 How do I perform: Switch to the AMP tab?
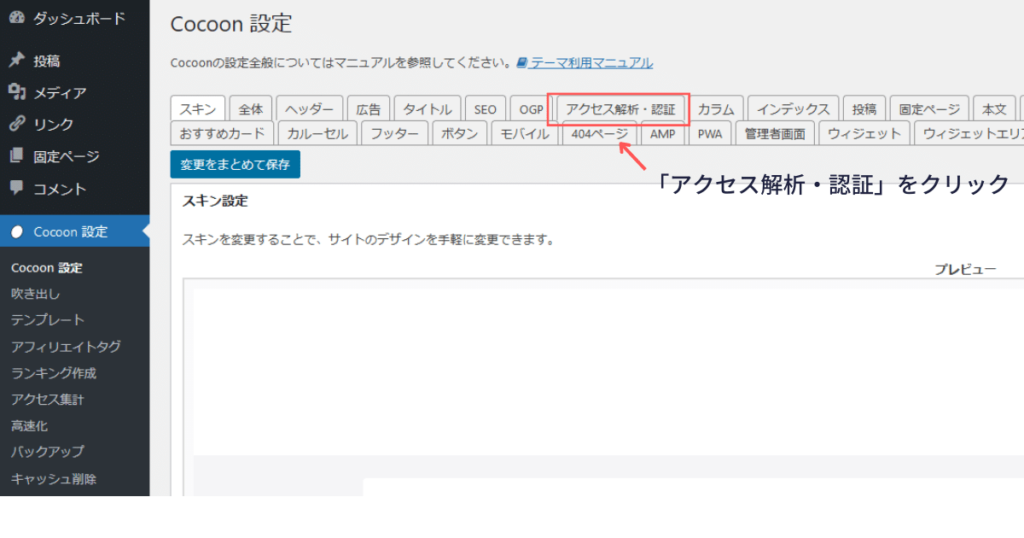coord(662,133)
